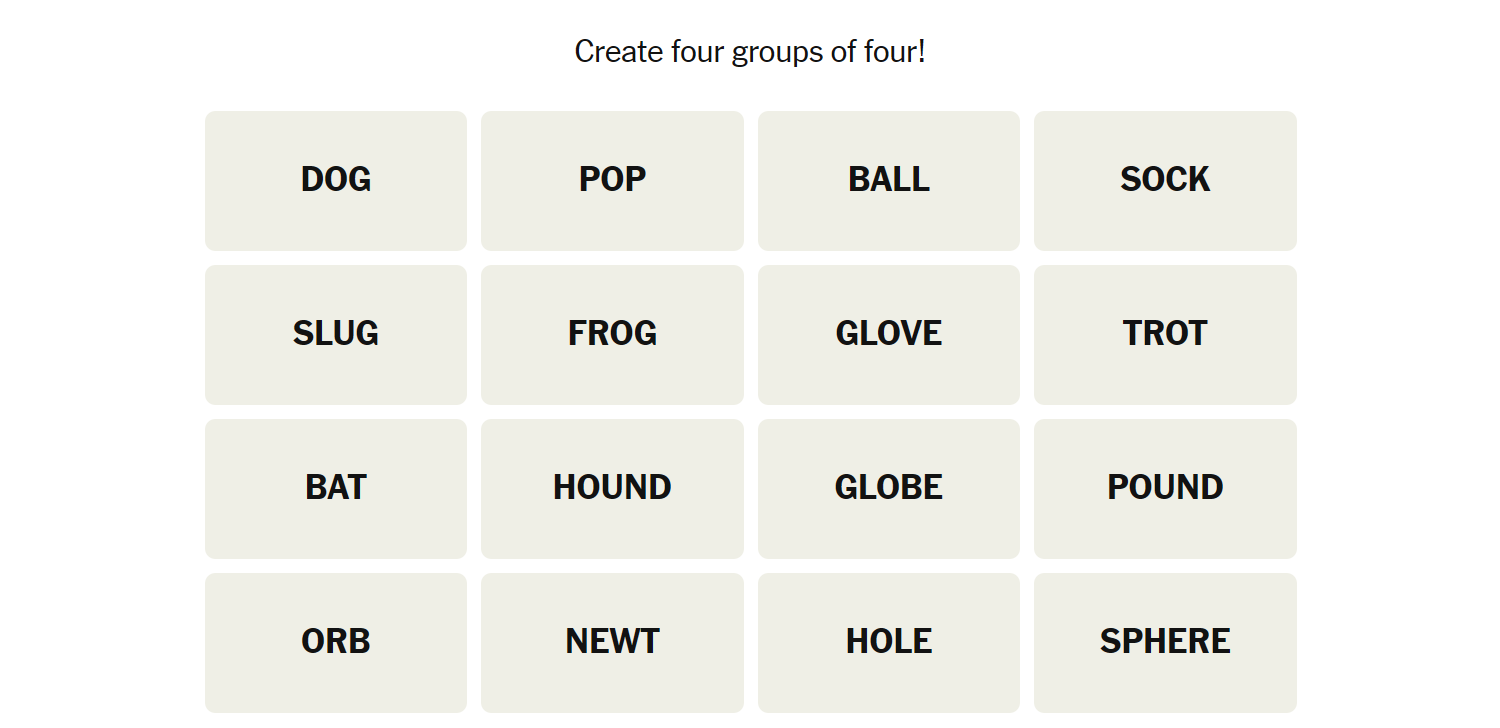This screenshot has height=728, width=1500.
Task: Choose the BALL word card
Action: click(889, 180)
